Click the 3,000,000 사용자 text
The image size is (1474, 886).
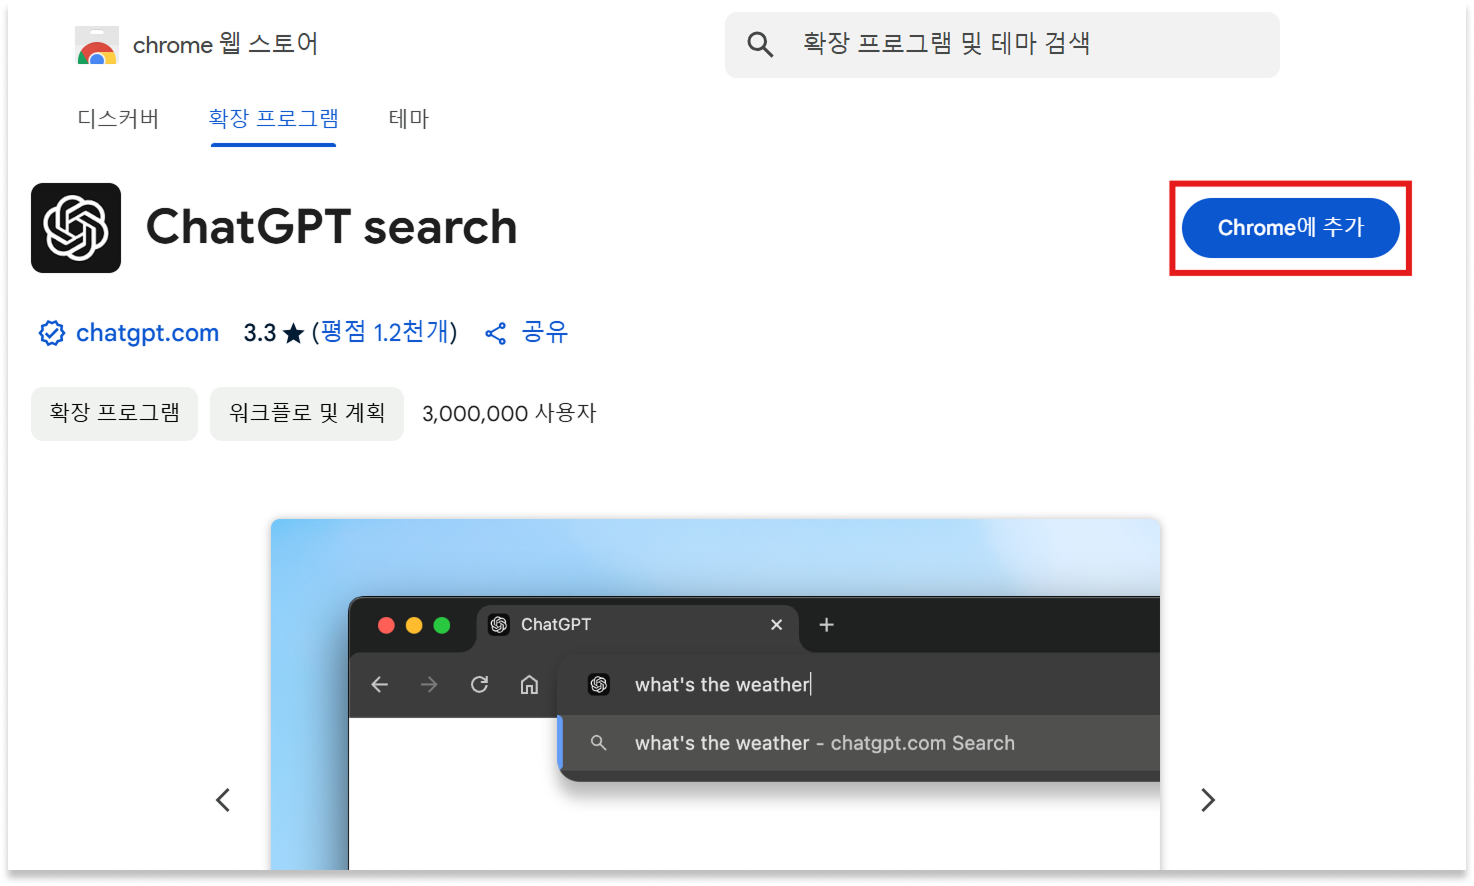[509, 414]
